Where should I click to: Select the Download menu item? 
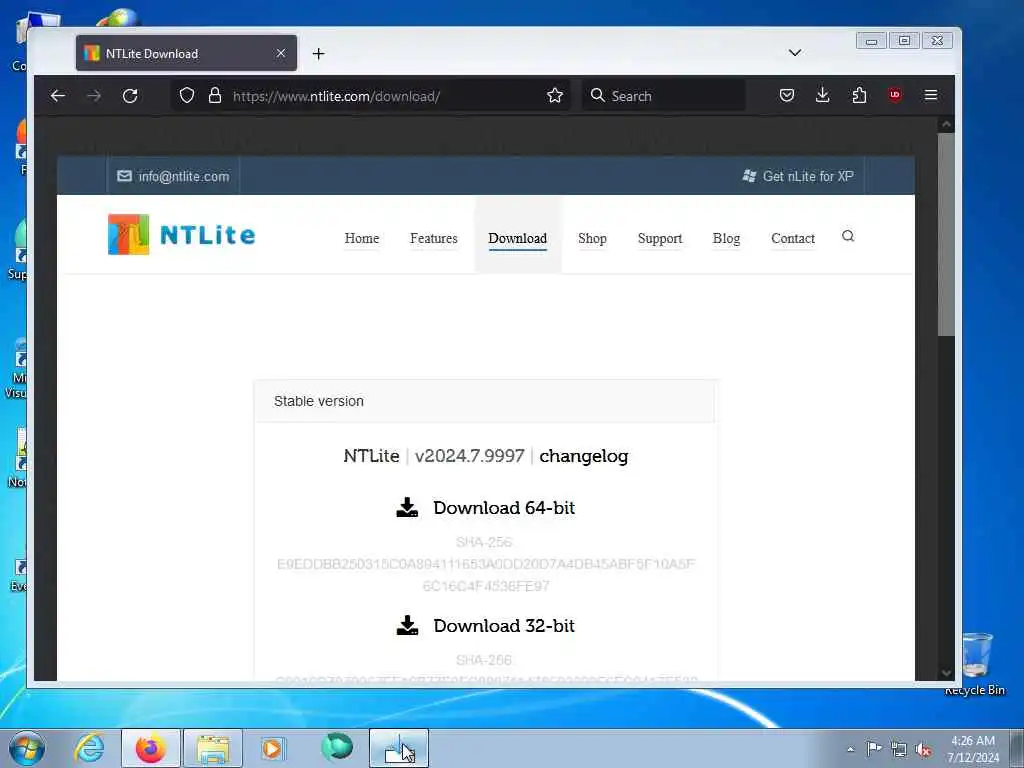coord(517,238)
